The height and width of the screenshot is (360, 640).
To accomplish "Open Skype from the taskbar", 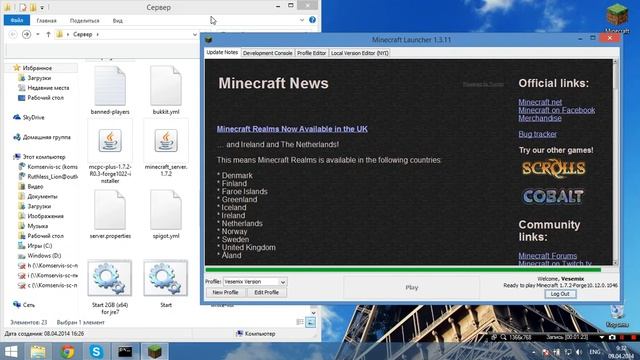I will pos(96,352).
